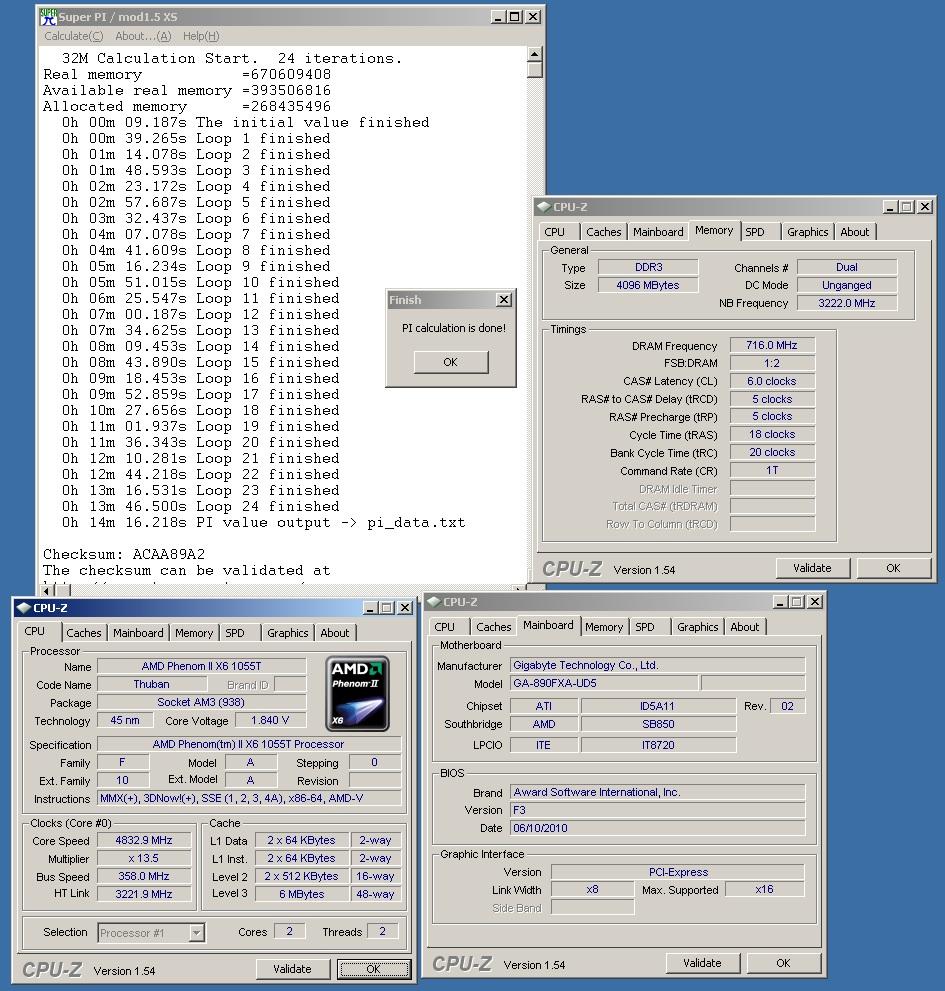Click the GA-890FXA-UD5 model field
The width and height of the screenshot is (945, 991).
pyautogui.click(x=604, y=683)
